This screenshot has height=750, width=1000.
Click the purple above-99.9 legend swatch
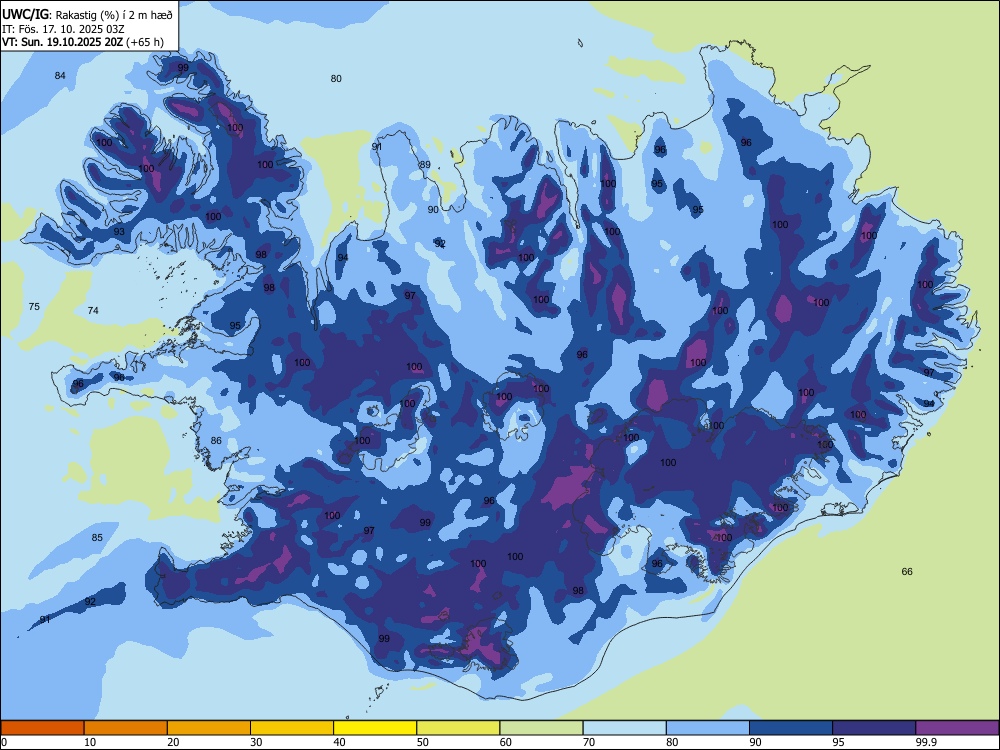point(957,728)
